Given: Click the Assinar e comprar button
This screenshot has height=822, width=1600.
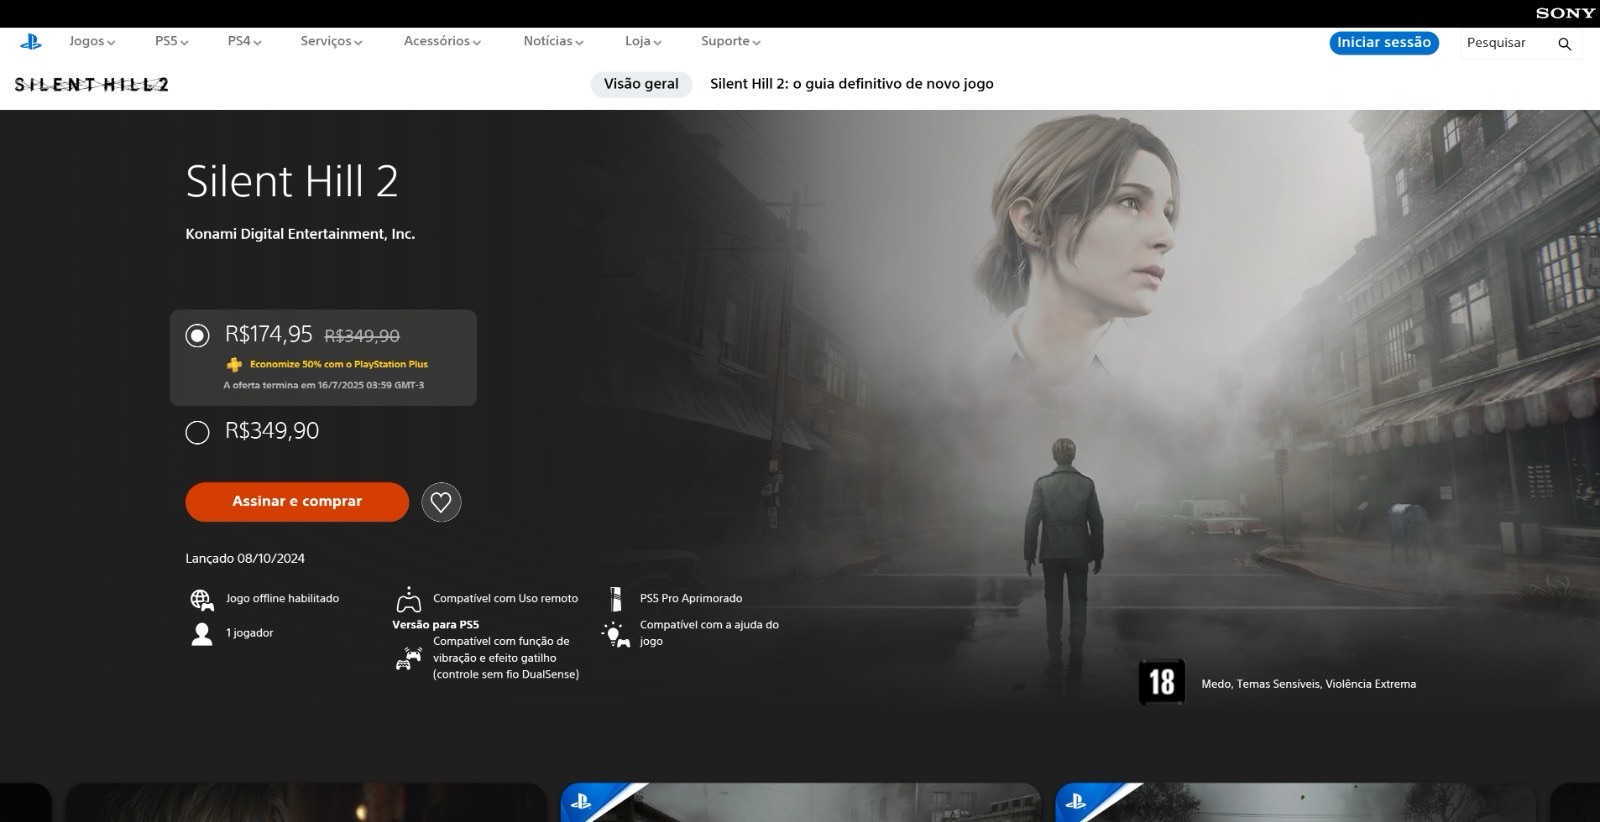Looking at the screenshot, I should coord(297,502).
